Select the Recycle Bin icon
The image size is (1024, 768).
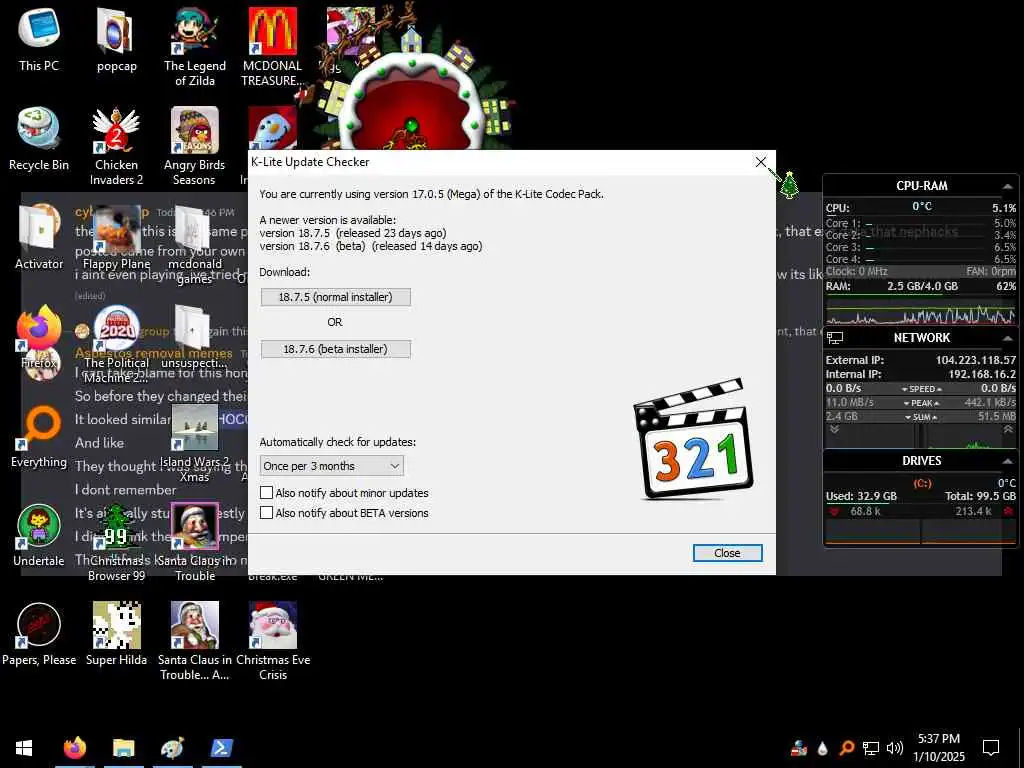click(x=39, y=139)
